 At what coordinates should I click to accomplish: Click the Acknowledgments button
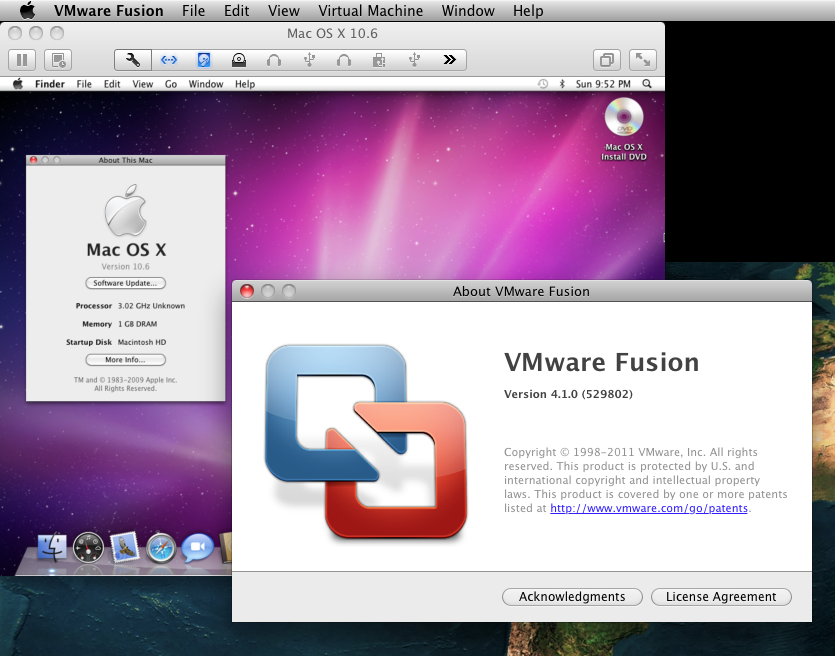[x=571, y=597]
